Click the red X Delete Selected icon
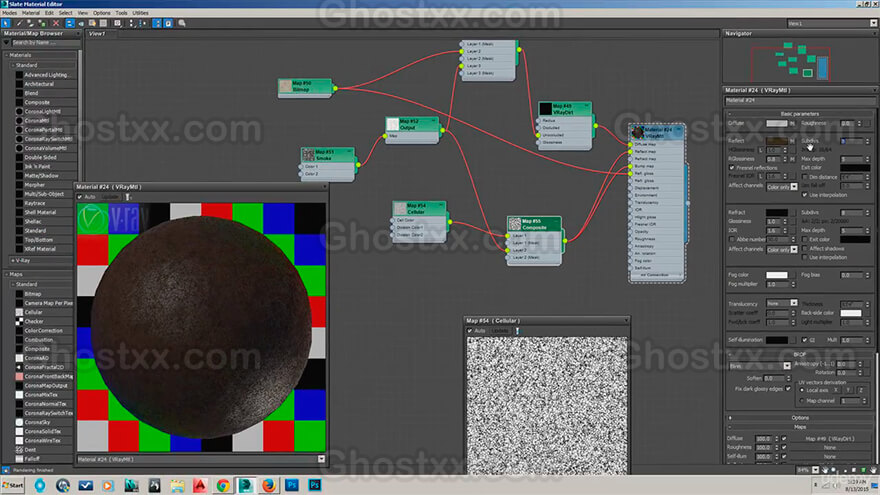The width and height of the screenshot is (880, 495). pyautogui.click(x=56, y=23)
